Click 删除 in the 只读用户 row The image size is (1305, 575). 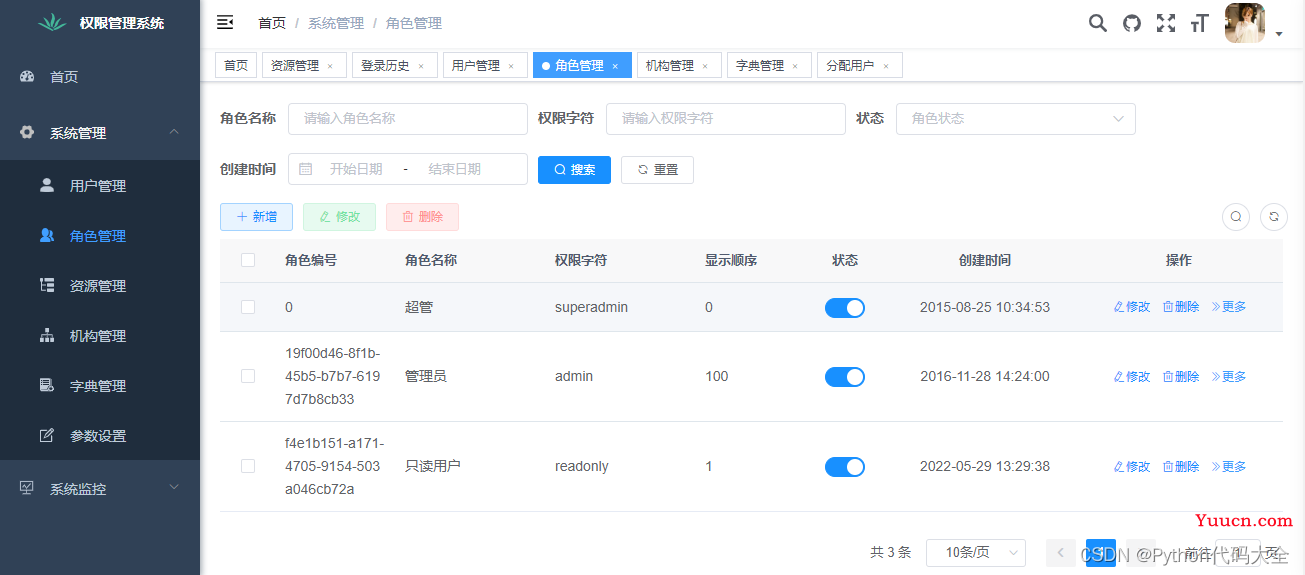(x=1181, y=466)
